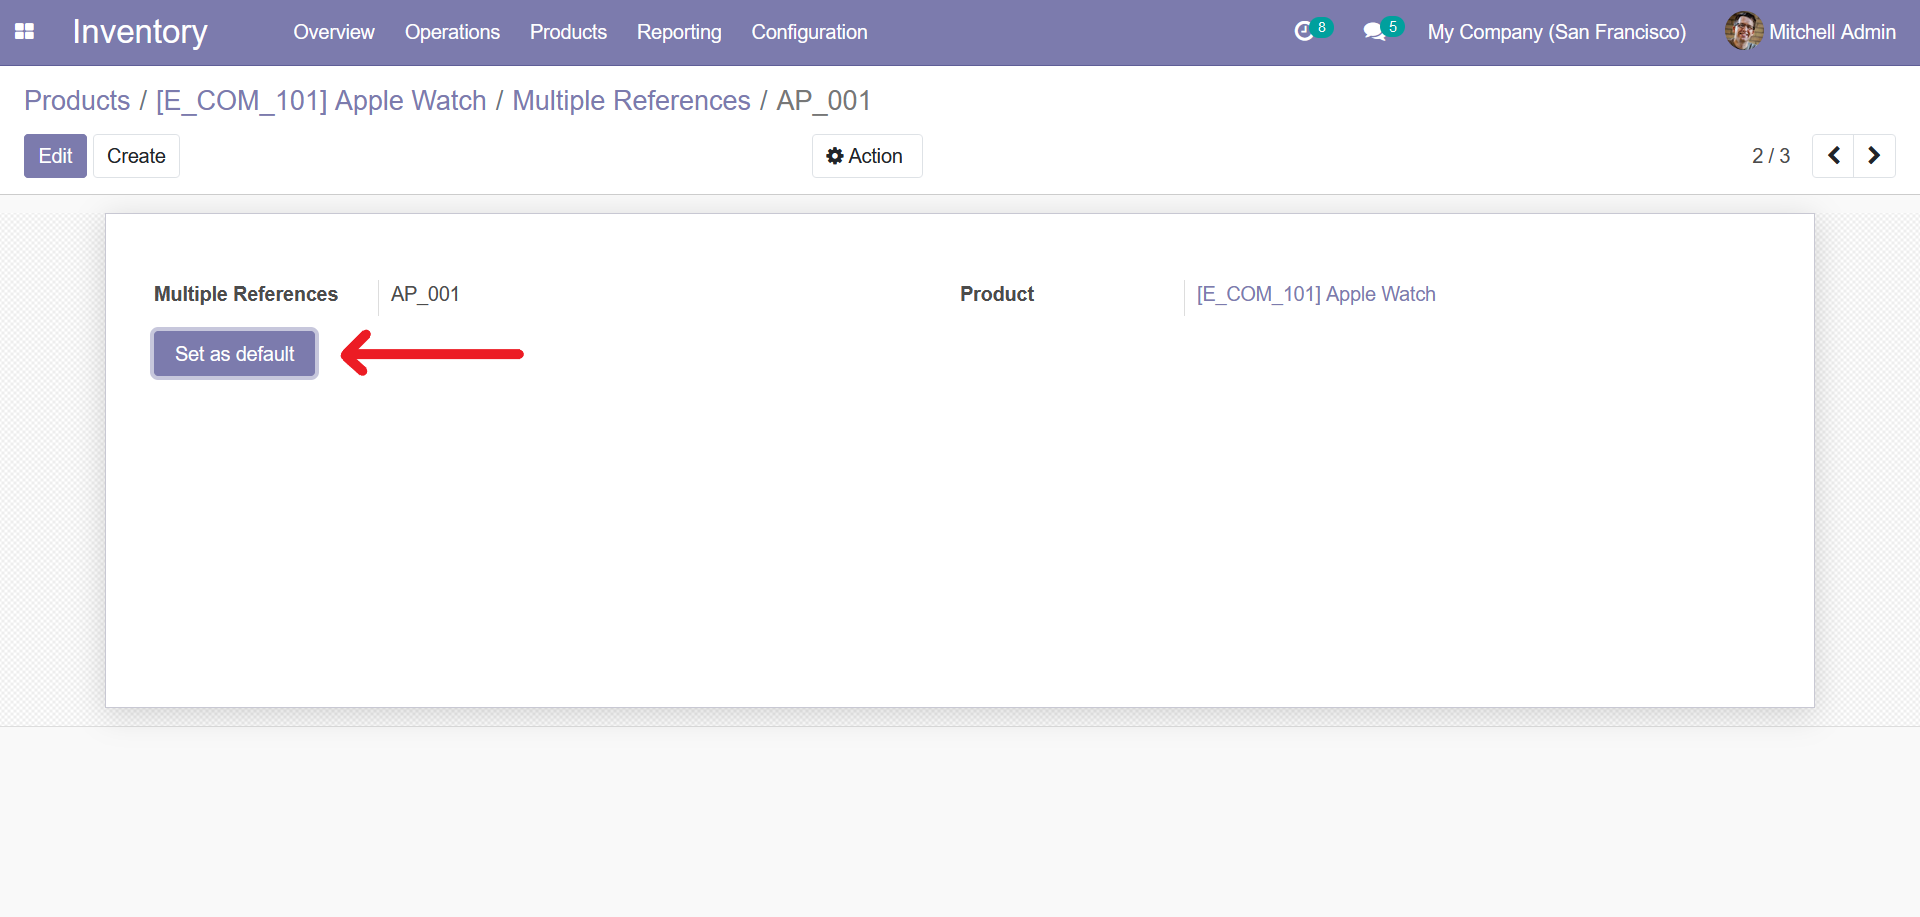Viewport: 1920px width, 917px height.
Task: Click the AP_001 breadcrumb title
Action: pyautogui.click(x=823, y=101)
